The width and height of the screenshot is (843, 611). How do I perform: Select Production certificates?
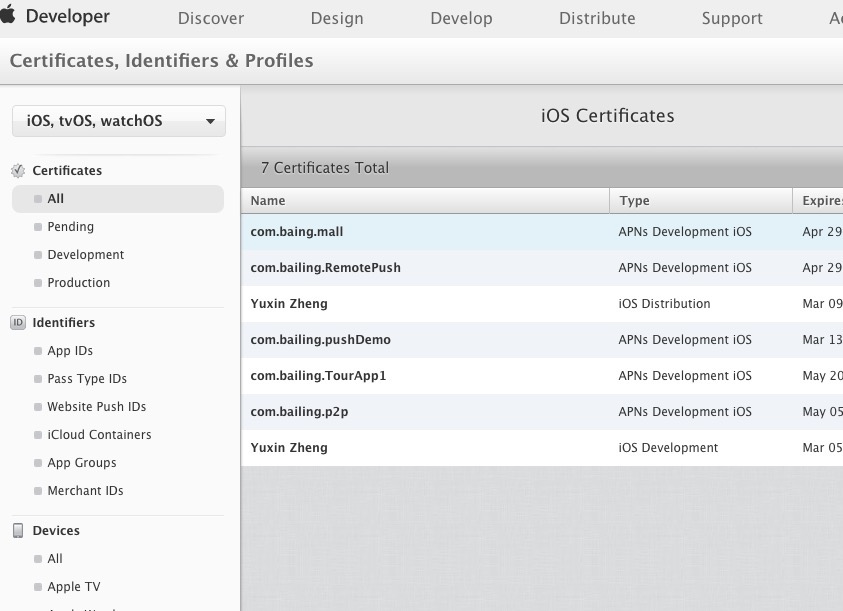click(78, 283)
